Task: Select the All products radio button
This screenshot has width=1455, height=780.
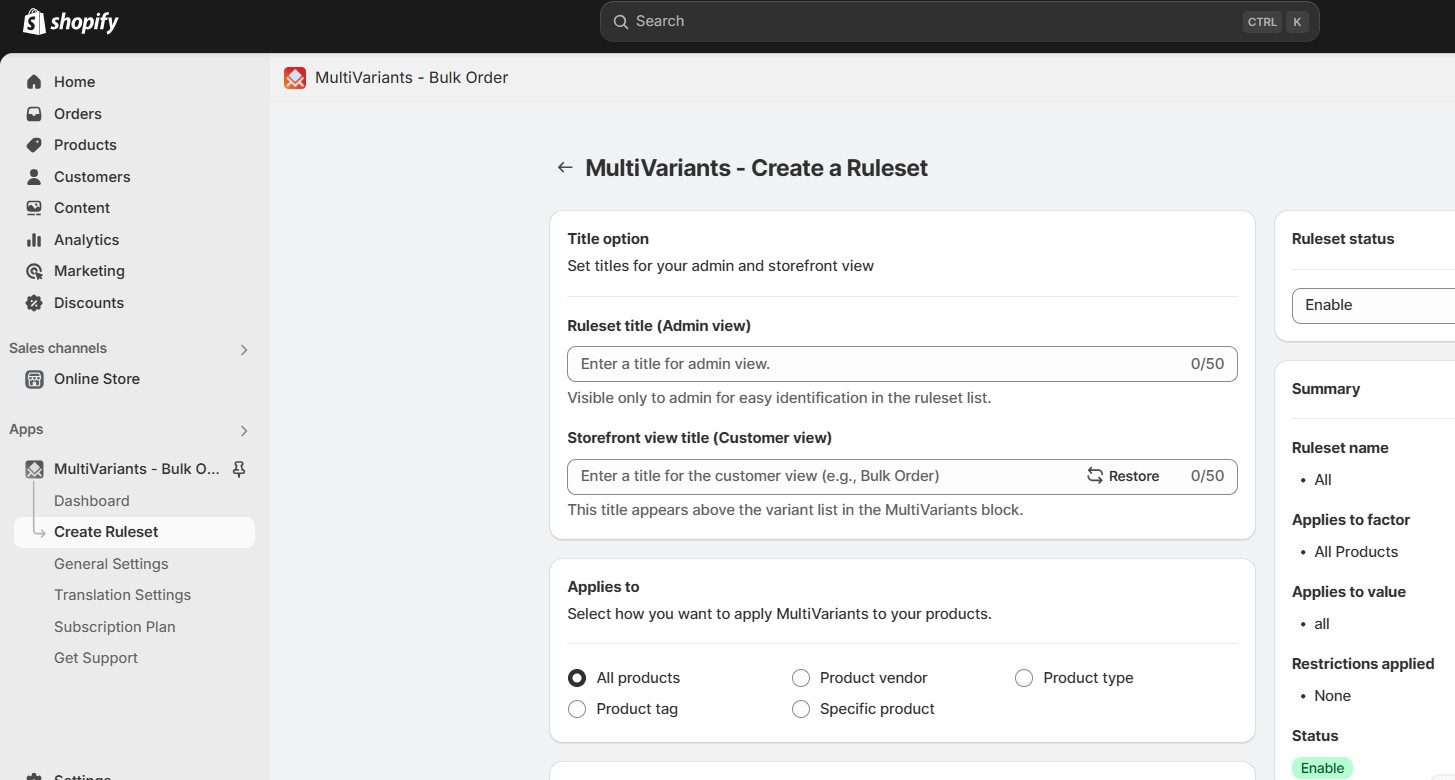Action: pyautogui.click(x=577, y=677)
